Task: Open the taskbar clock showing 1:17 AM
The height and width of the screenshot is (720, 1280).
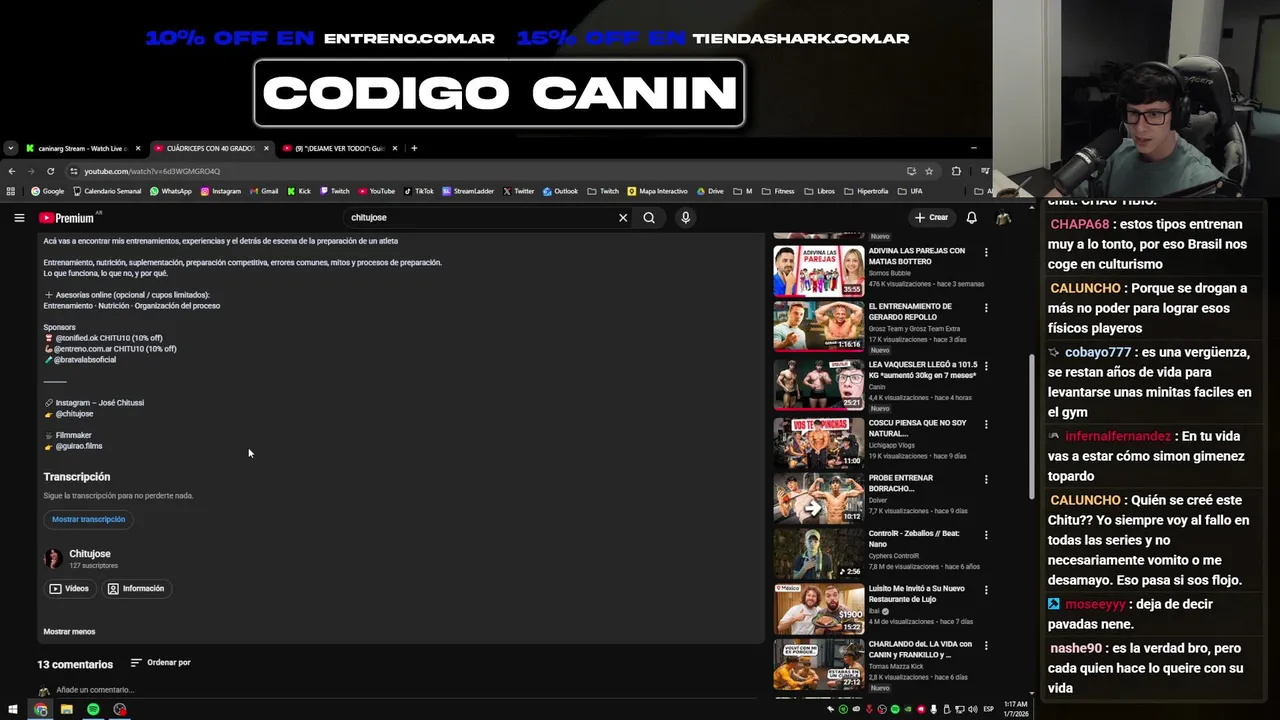Action: (x=1016, y=709)
